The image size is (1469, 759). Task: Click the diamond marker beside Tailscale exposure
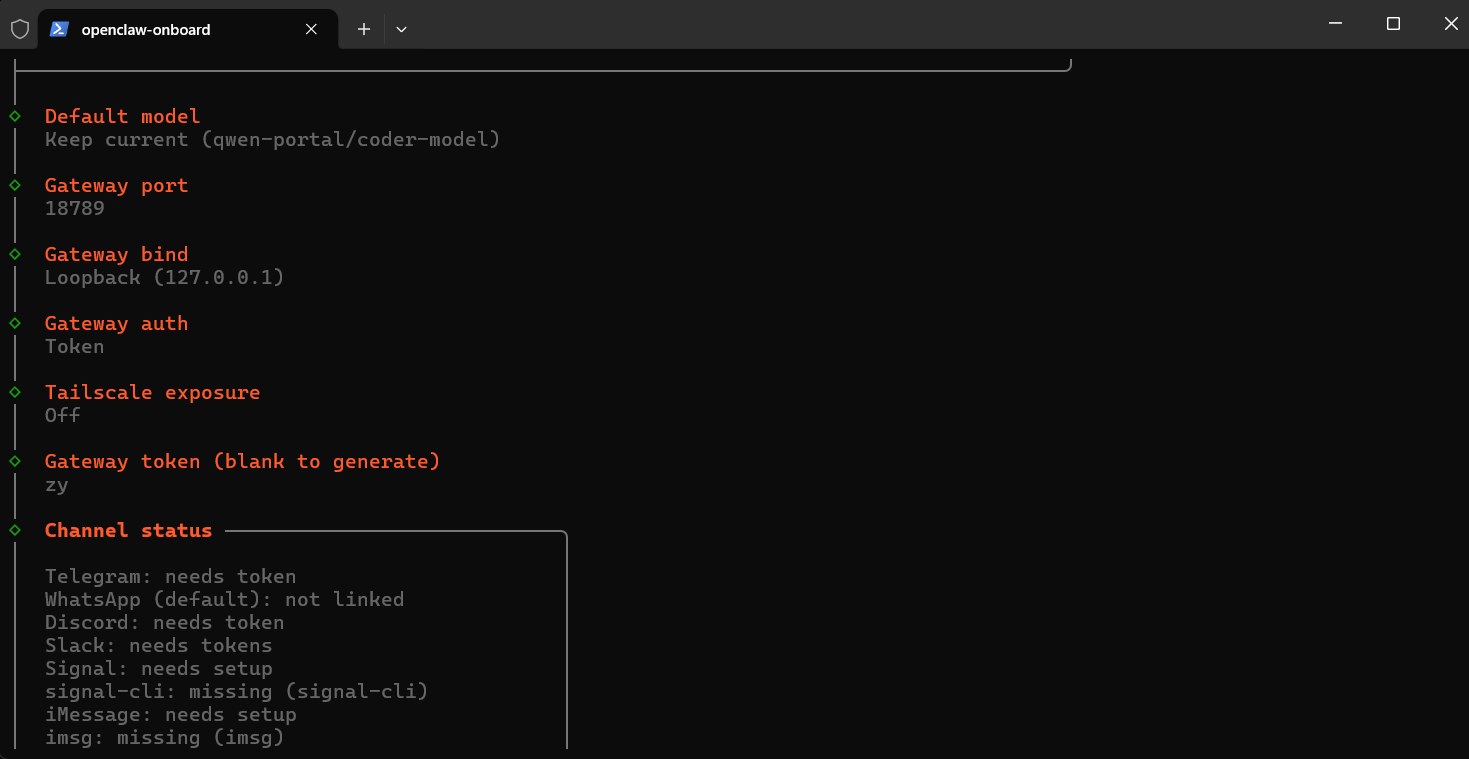(x=15, y=392)
